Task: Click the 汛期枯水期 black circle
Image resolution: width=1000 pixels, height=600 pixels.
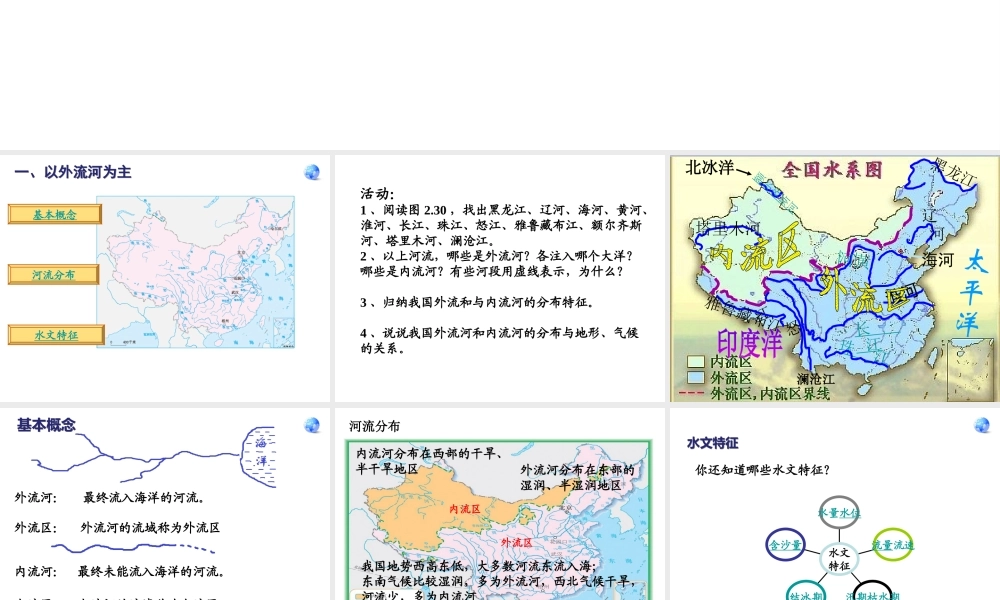Action: pos(872,590)
